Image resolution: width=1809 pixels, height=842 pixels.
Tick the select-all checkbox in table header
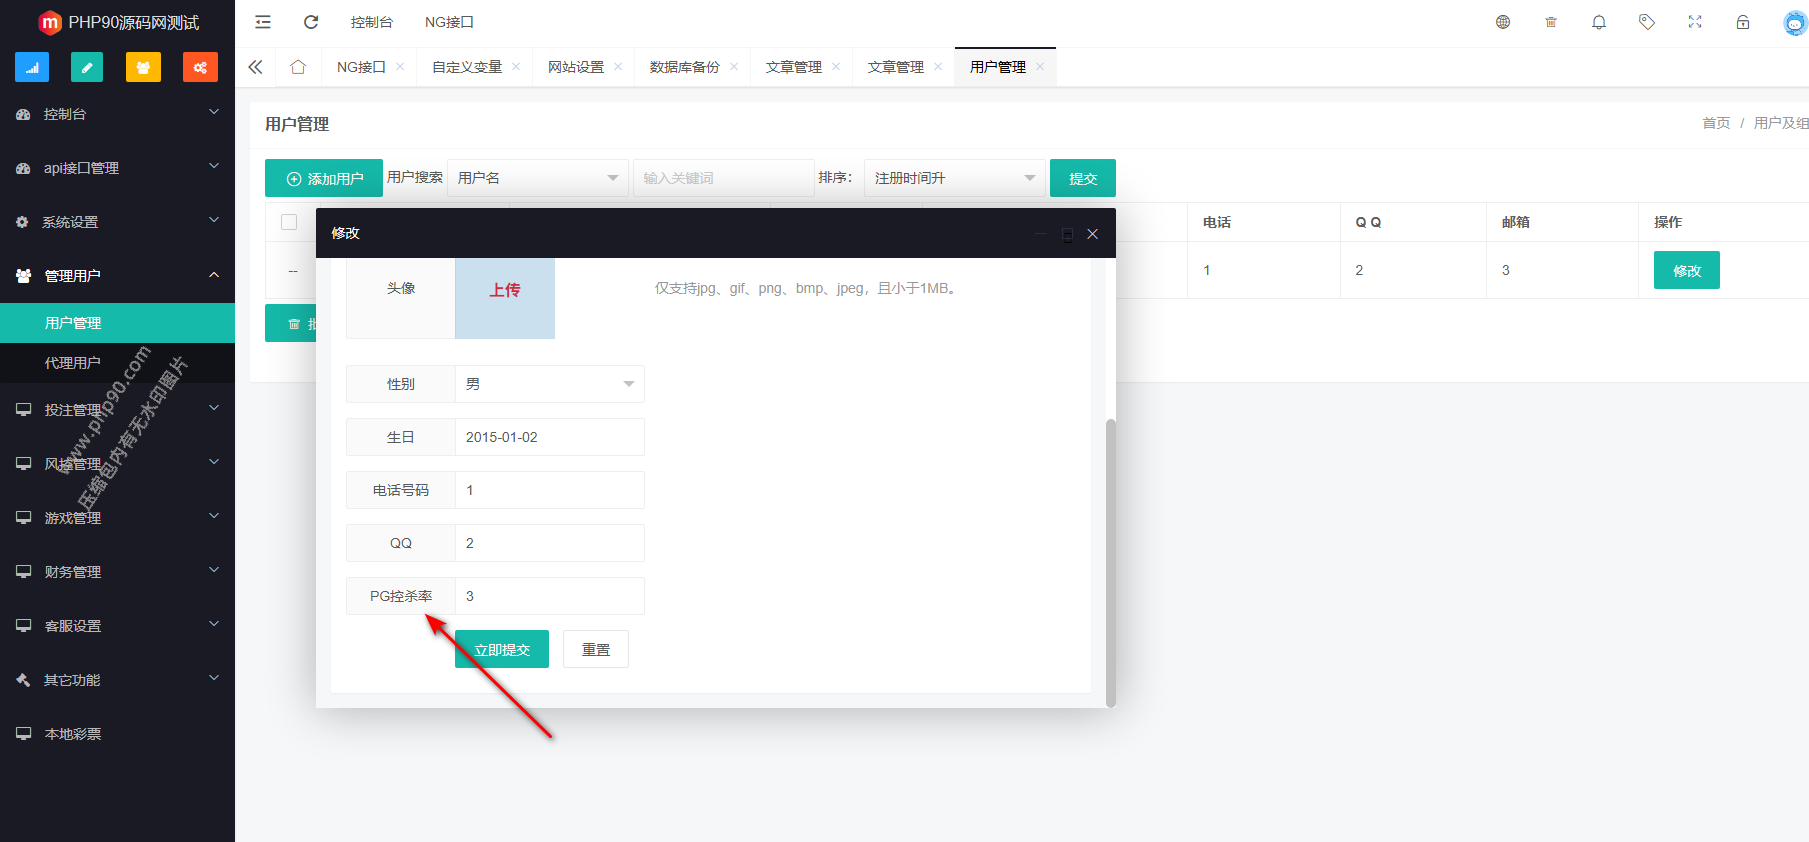[289, 222]
